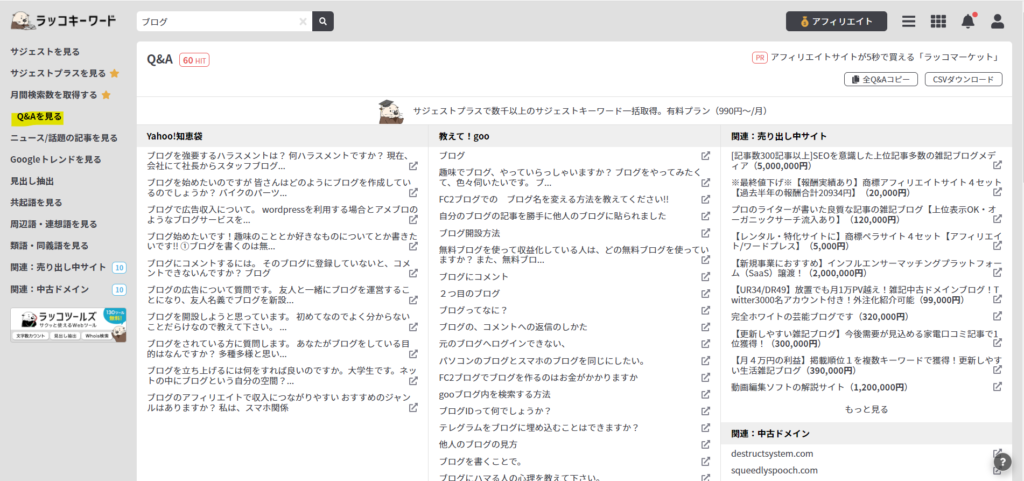The image size is (1024, 481).
Task: Open external link for 'ブログのアフィリエイトで収入' question
Action: [413, 407]
